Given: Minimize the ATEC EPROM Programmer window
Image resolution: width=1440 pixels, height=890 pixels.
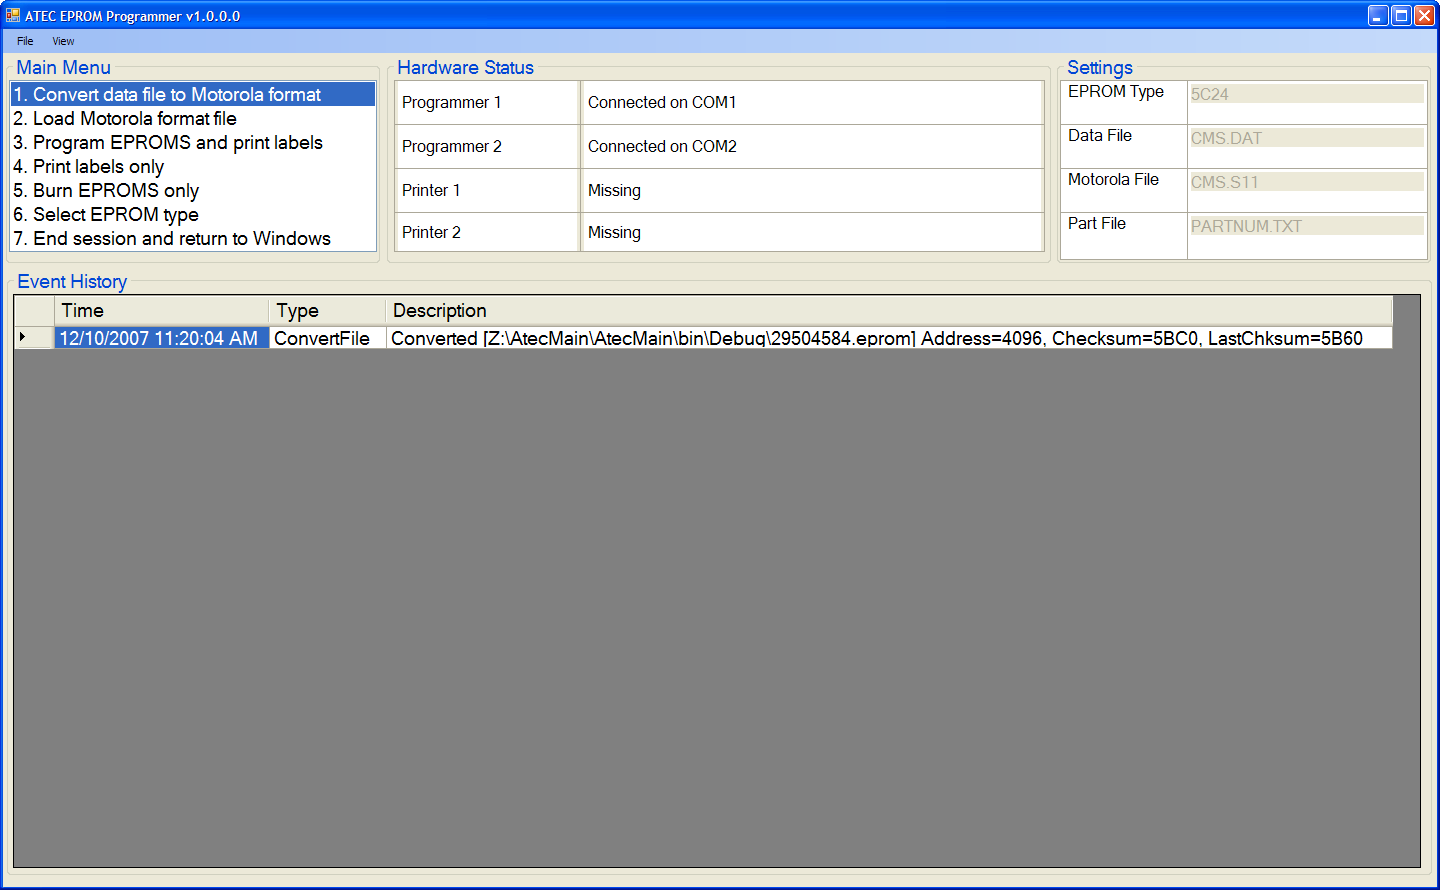Looking at the screenshot, I should point(1378,15).
